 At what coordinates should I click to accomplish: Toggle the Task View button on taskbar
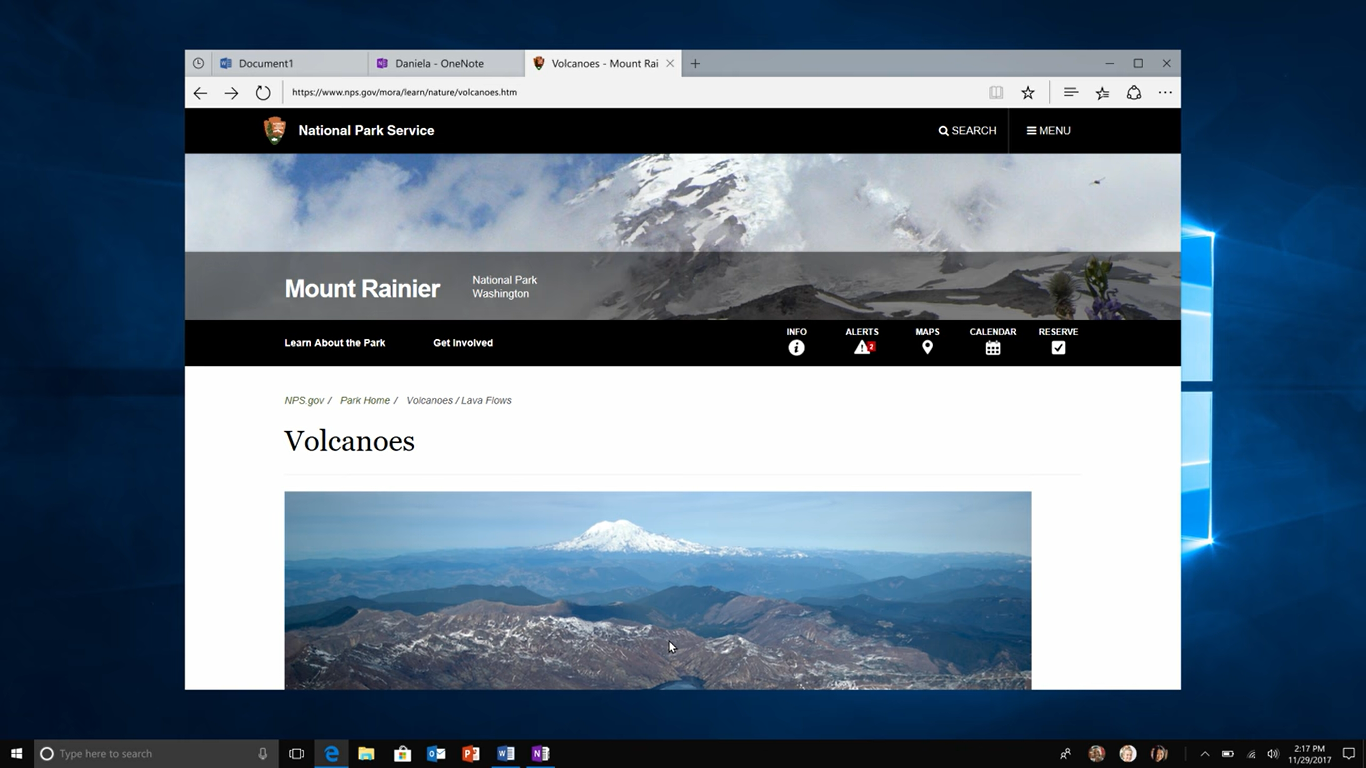point(296,753)
